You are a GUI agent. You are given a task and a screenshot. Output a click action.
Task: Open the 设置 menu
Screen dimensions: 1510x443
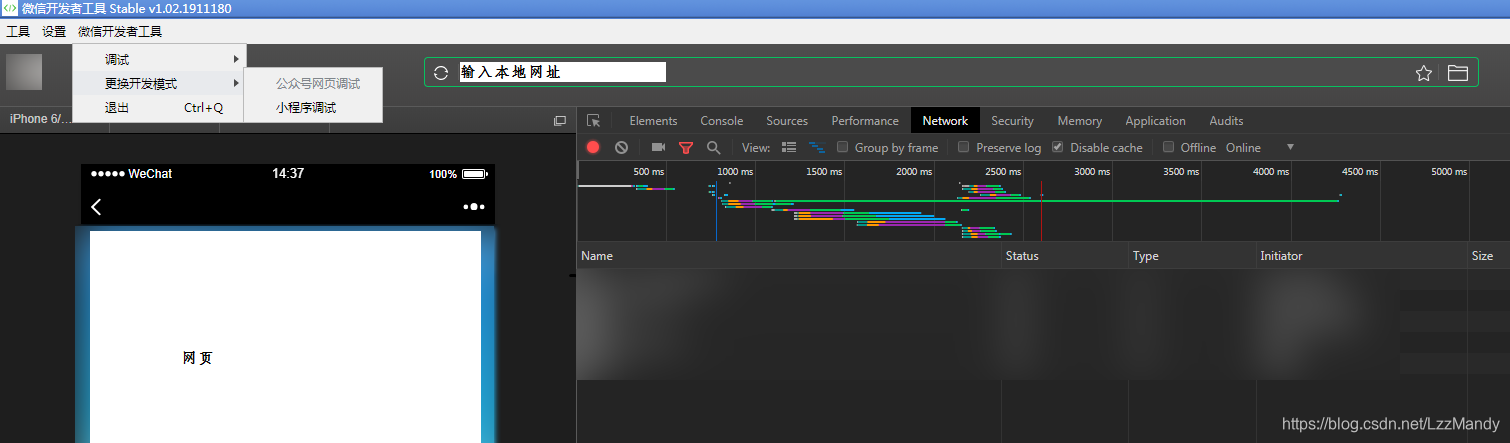pyautogui.click(x=54, y=31)
